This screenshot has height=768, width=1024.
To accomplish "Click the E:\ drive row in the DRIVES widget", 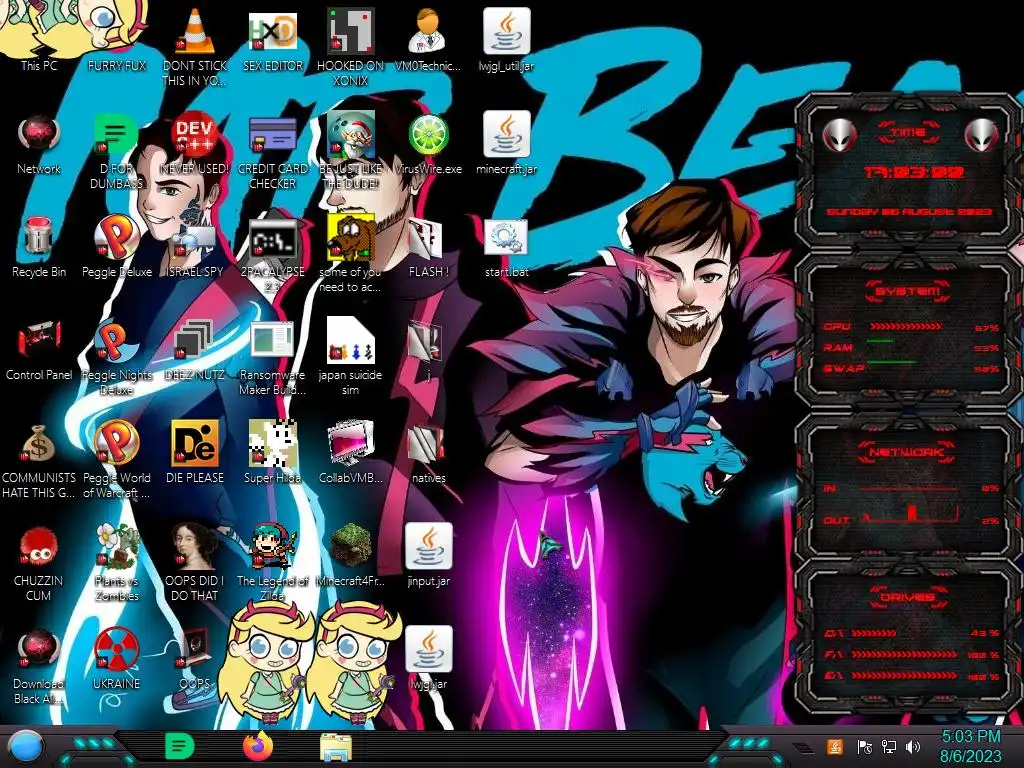I will [912, 676].
